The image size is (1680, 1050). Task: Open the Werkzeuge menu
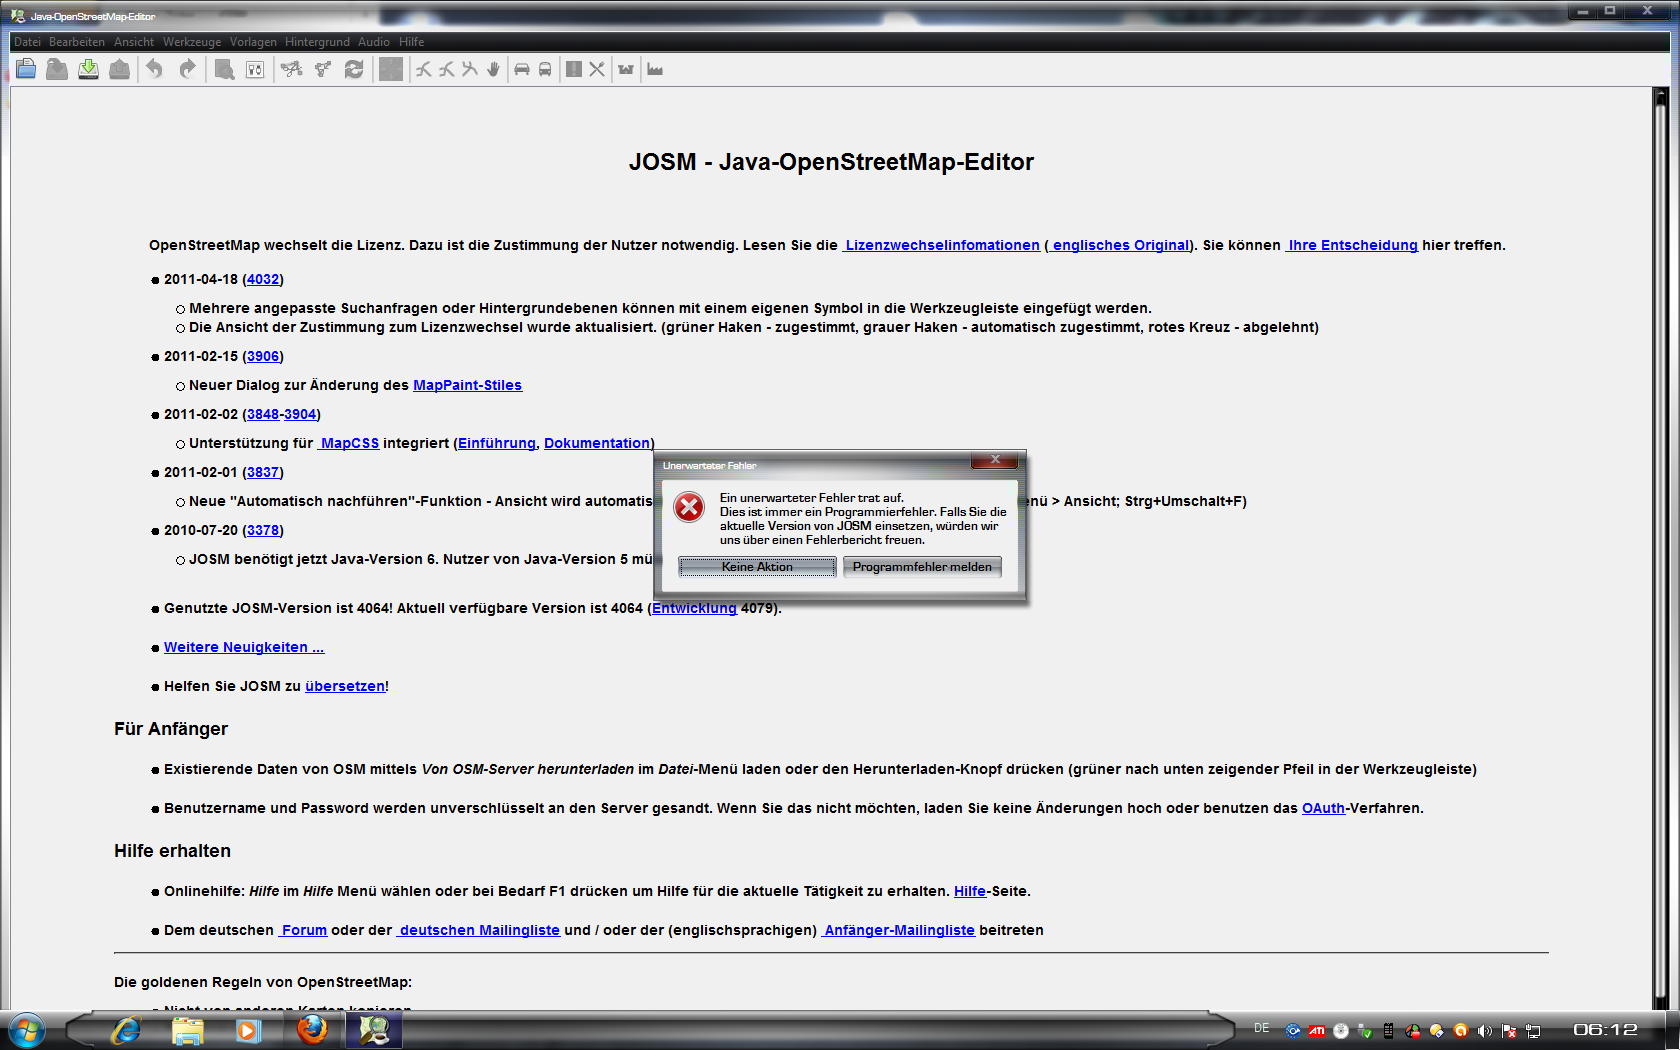coord(192,42)
